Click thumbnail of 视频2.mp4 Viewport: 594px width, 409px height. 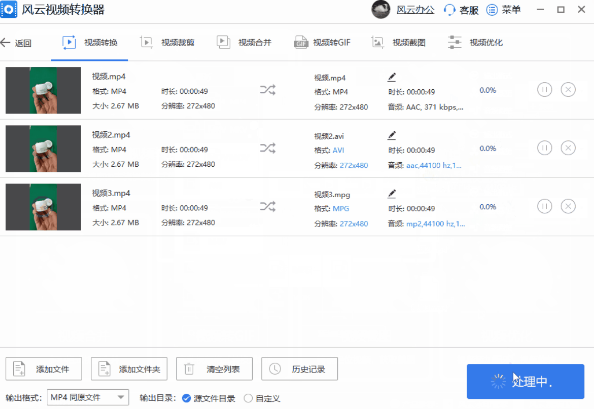tap(43, 148)
